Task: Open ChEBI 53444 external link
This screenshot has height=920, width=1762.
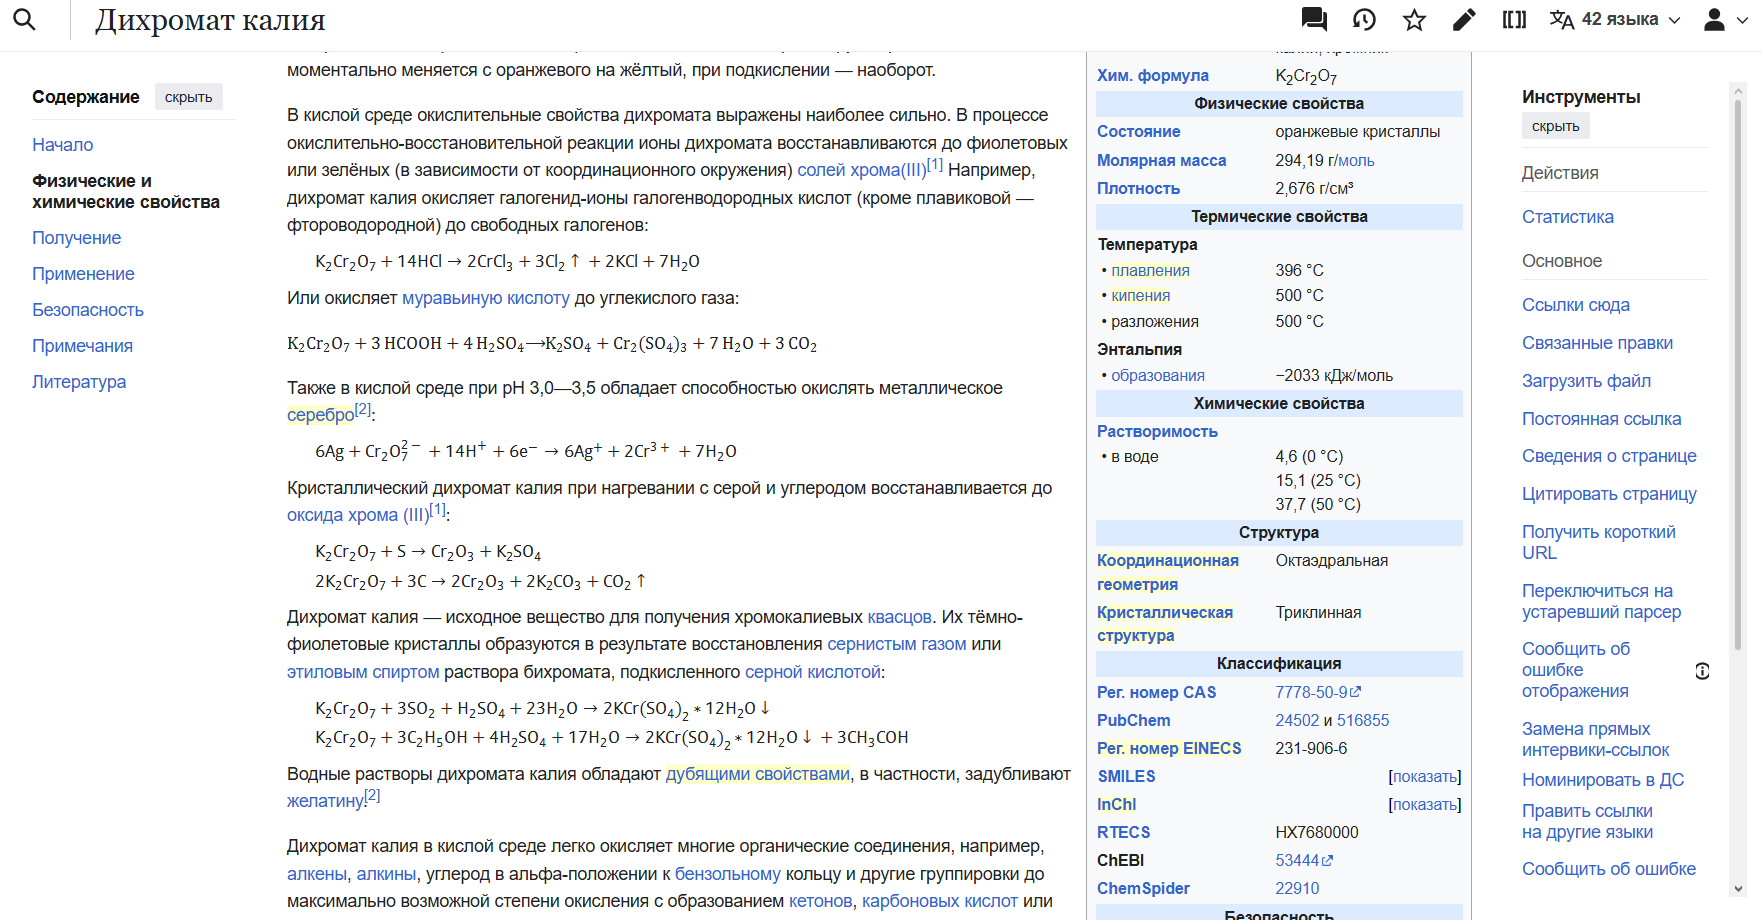Action: tap(1304, 860)
